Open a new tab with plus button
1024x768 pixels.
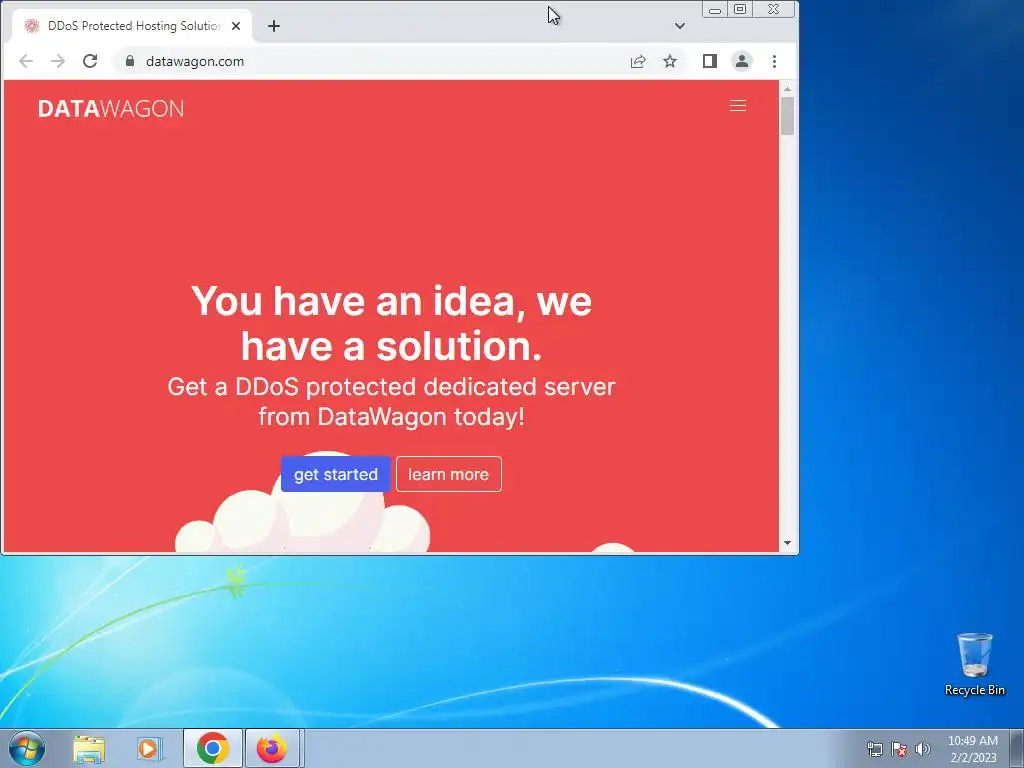pos(274,26)
